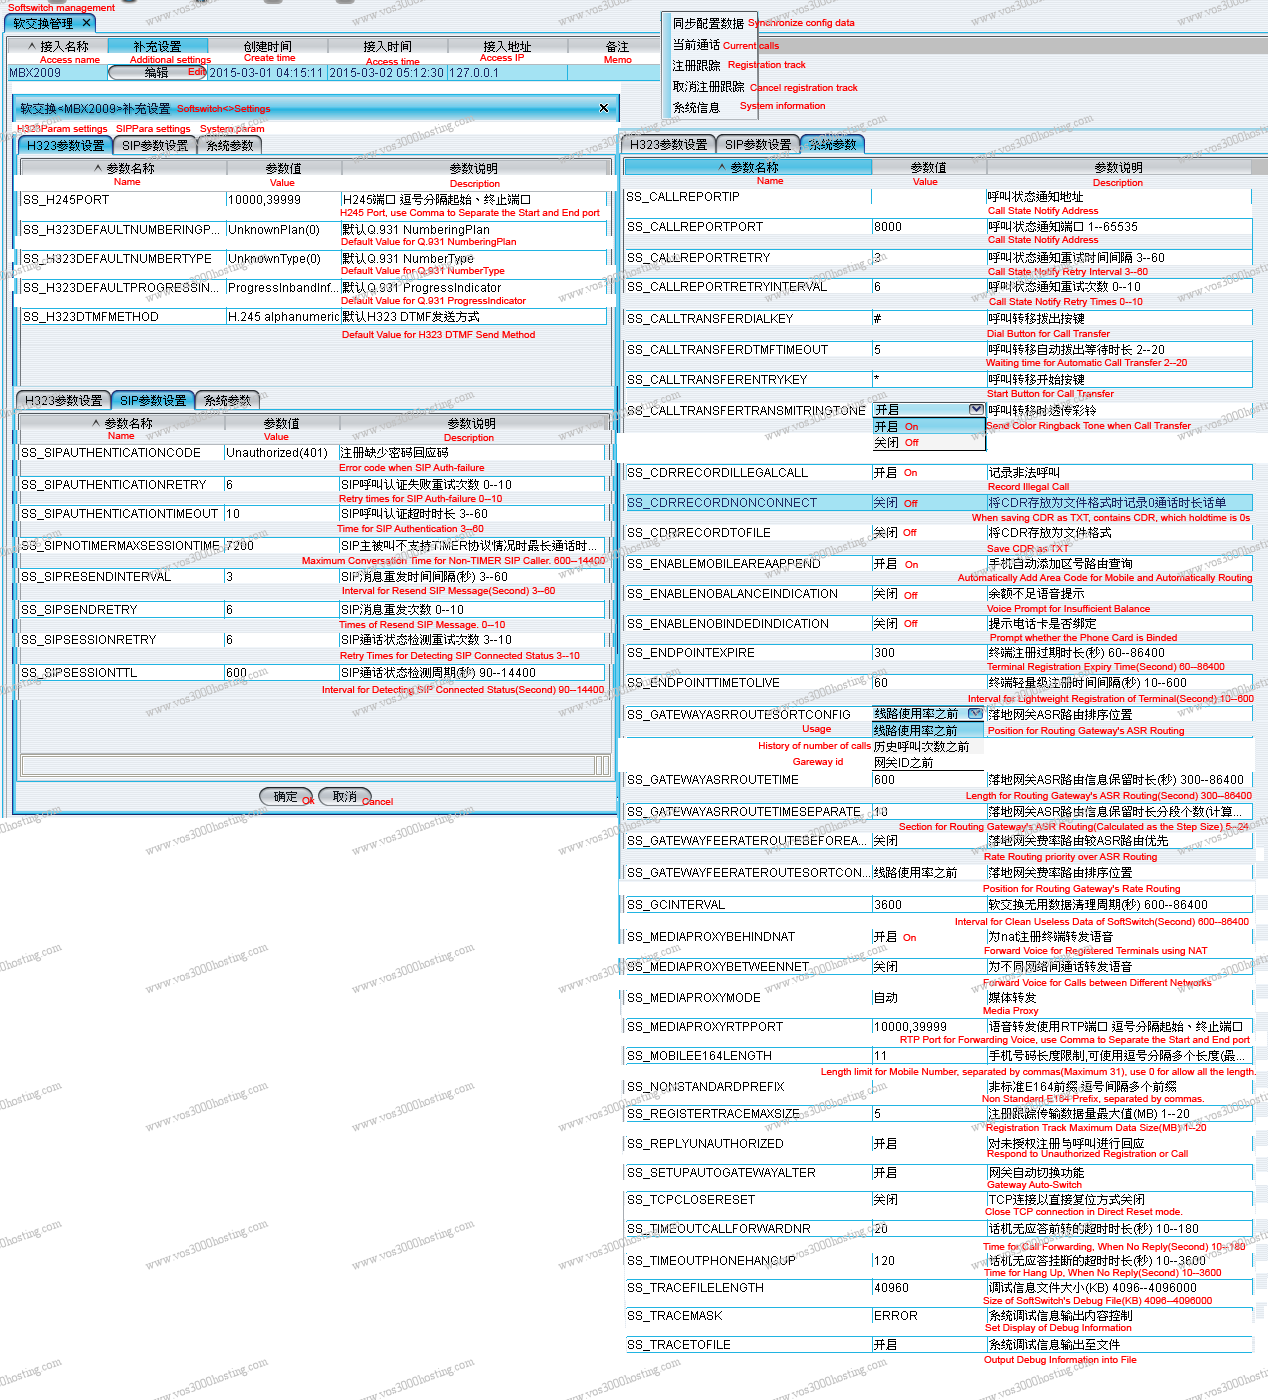The width and height of the screenshot is (1268, 1400).
Task: Pick 历史呼叫次数之前 in the dropdown list
Action: click(x=929, y=747)
